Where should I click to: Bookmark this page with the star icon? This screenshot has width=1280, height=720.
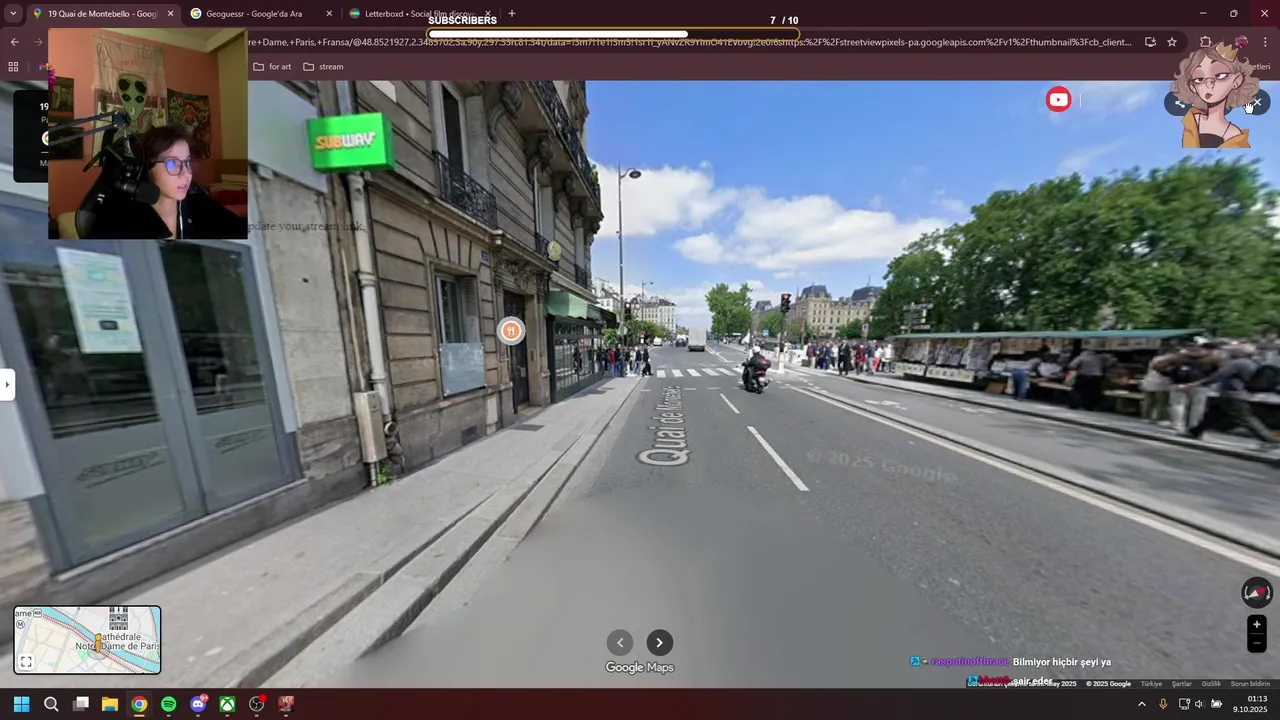1172,42
